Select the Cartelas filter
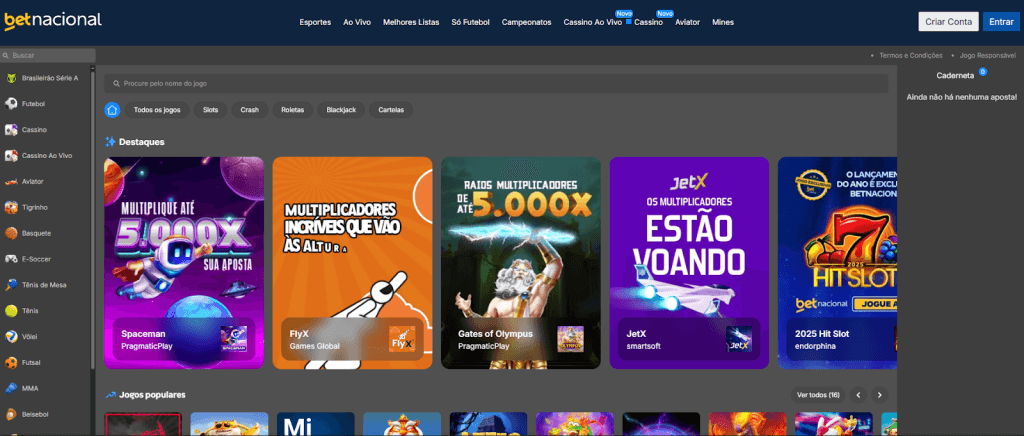 point(391,110)
